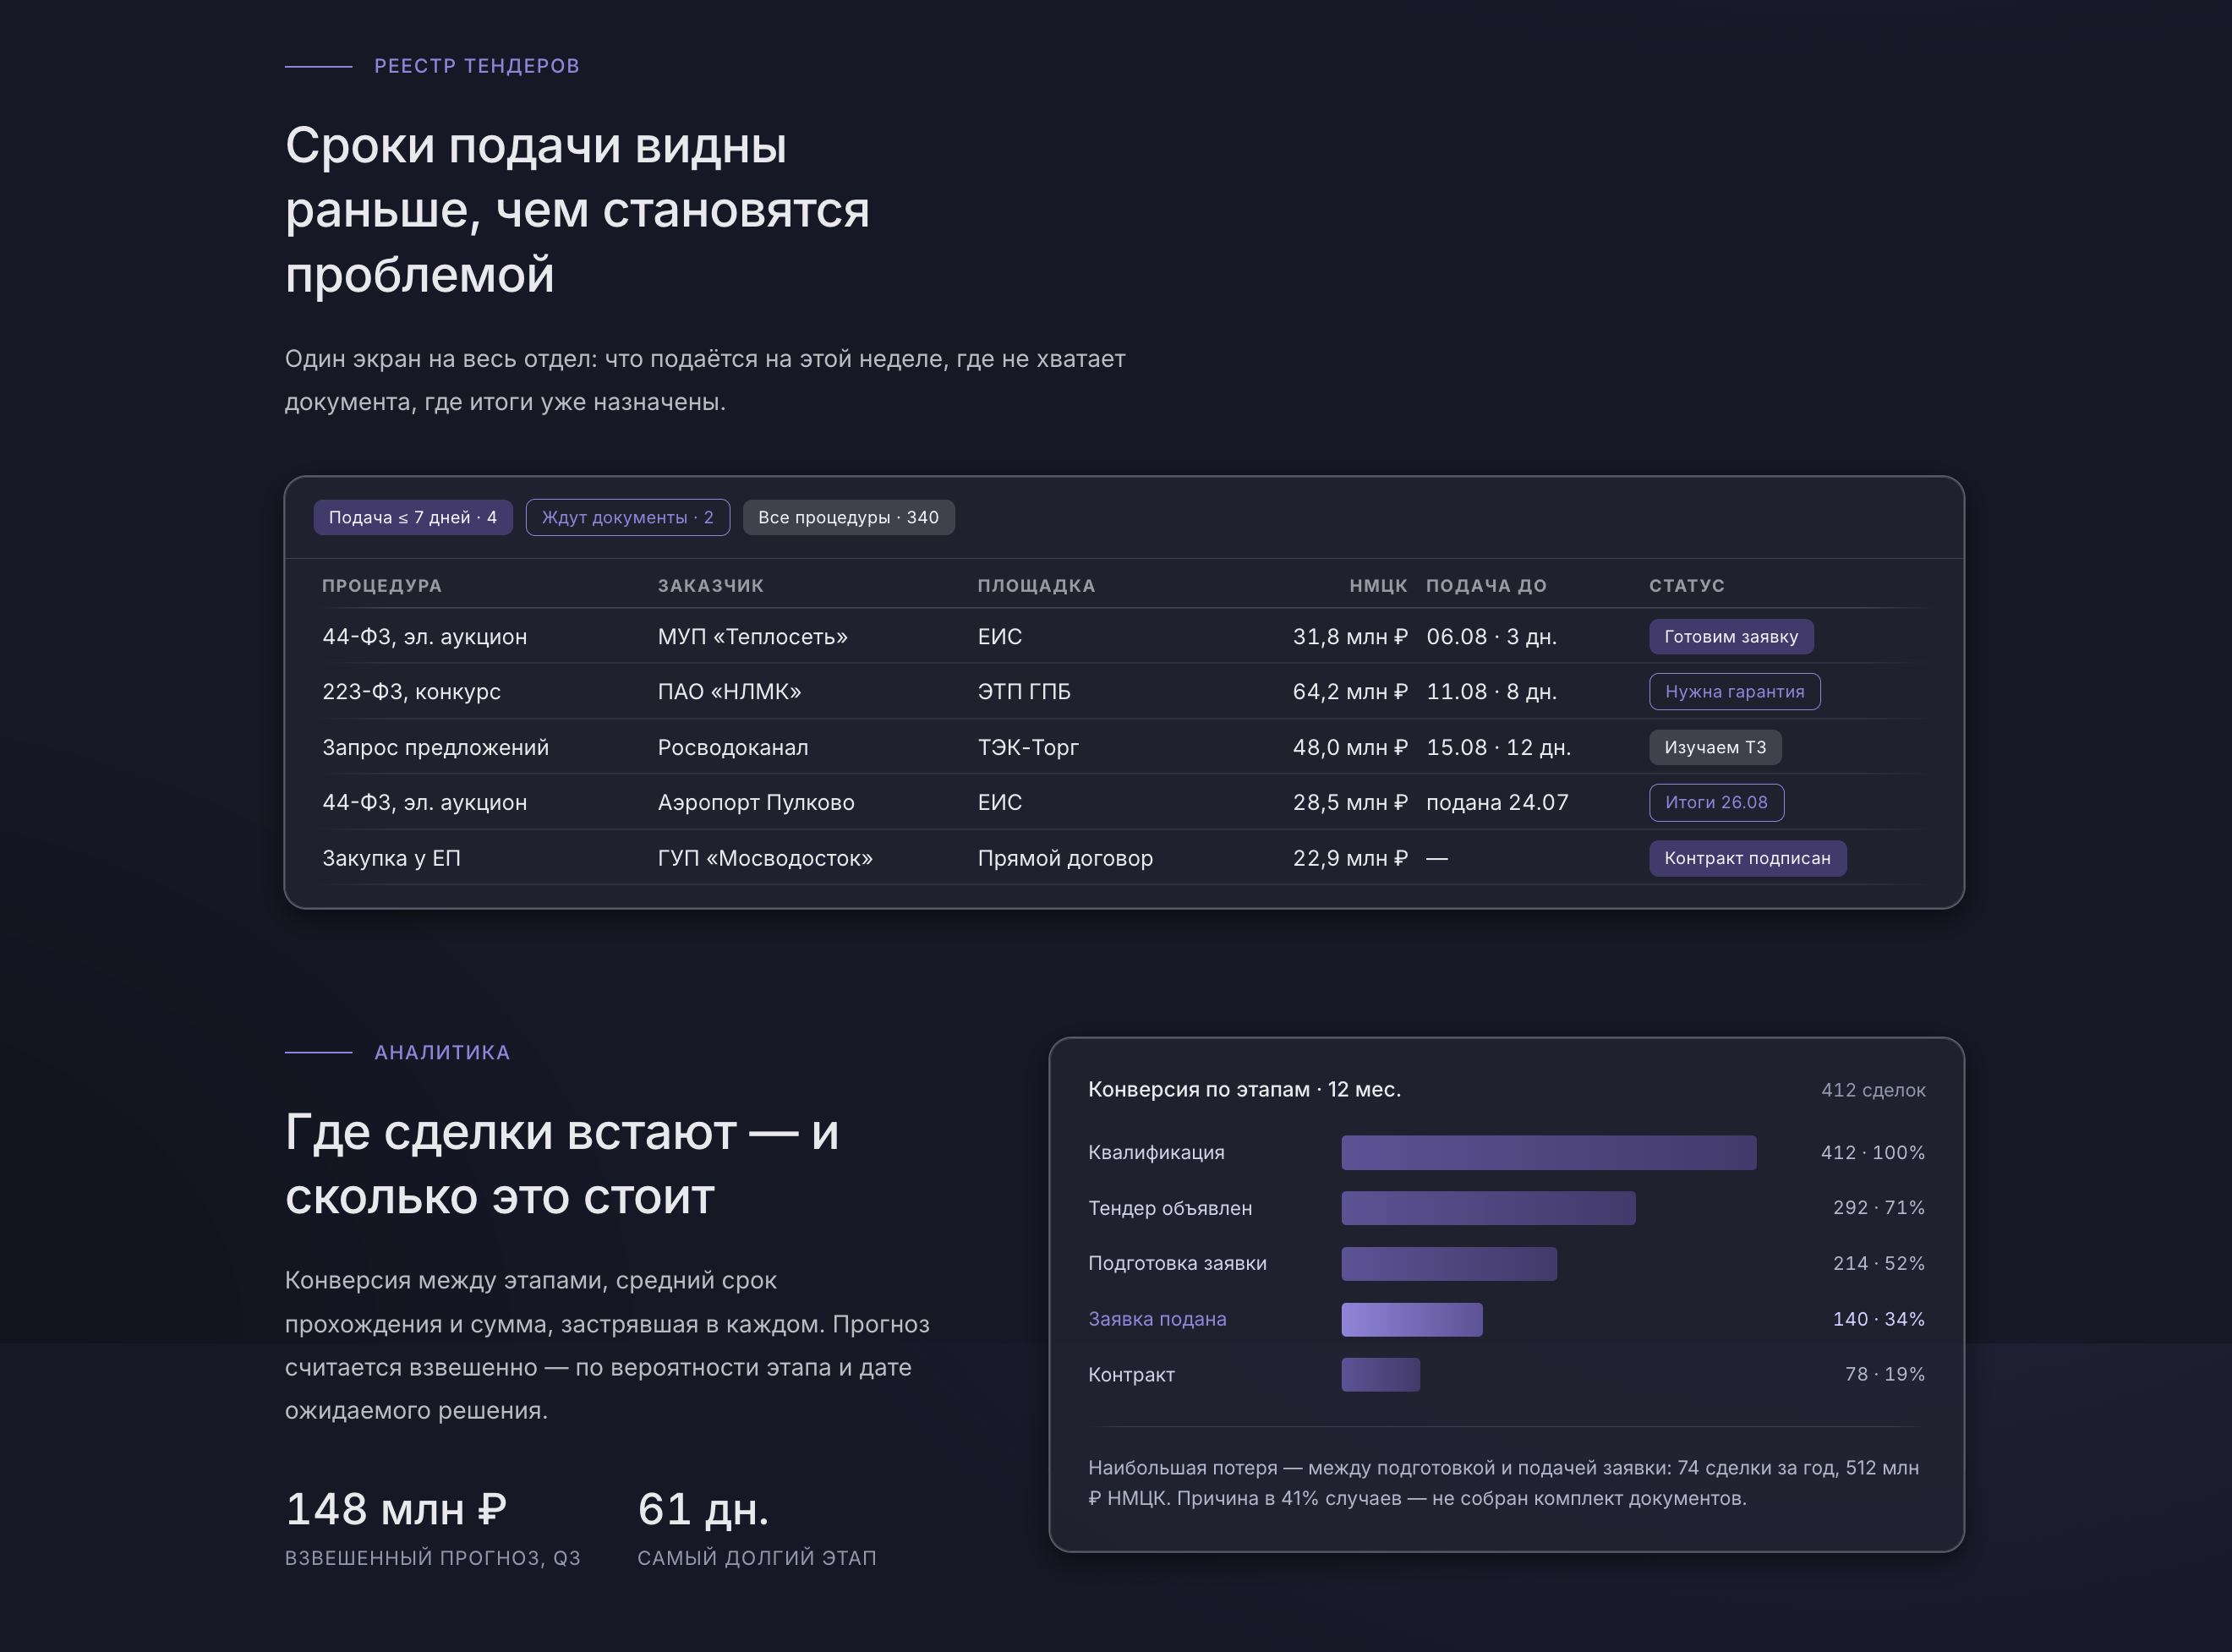This screenshot has height=1652, width=2232.
Task: Click the highlighted 'Заявка подана' label
Action: (1157, 1319)
